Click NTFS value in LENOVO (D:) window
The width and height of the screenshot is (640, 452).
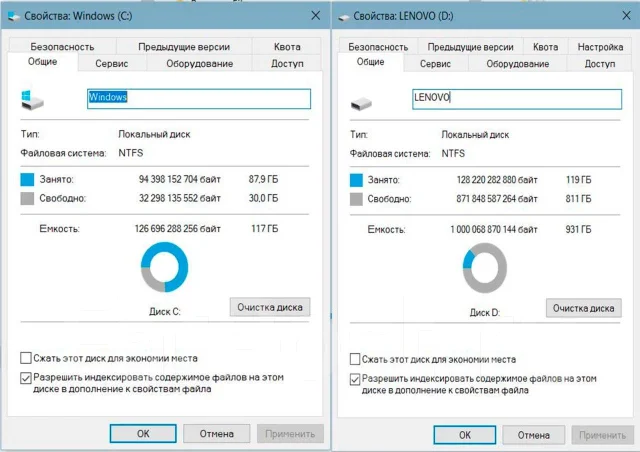pyautogui.click(x=453, y=154)
